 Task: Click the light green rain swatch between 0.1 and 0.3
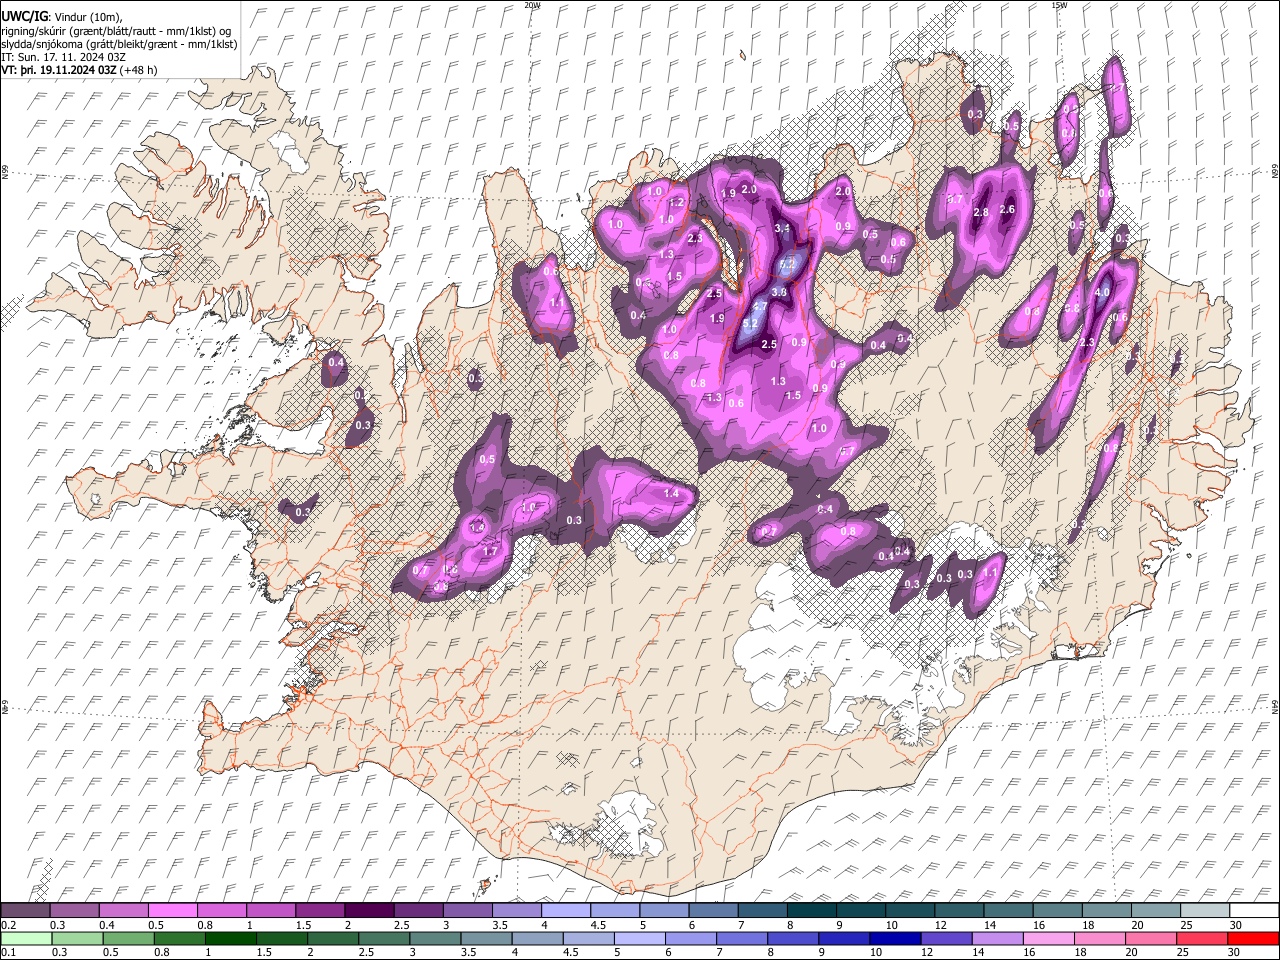tap(26, 938)
